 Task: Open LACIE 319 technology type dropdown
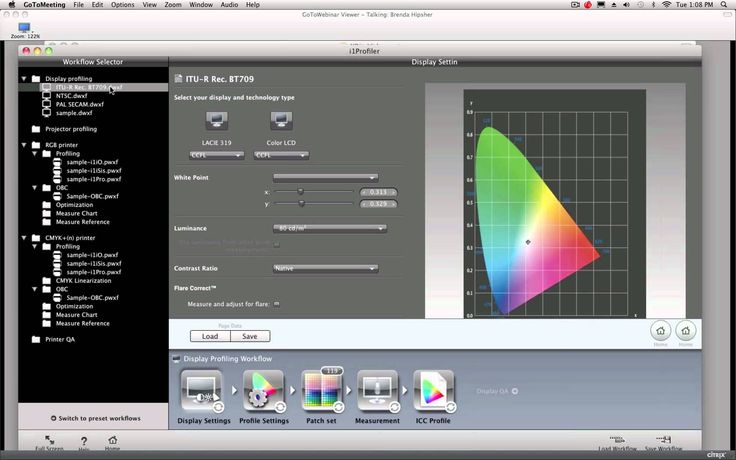point(216,155)
